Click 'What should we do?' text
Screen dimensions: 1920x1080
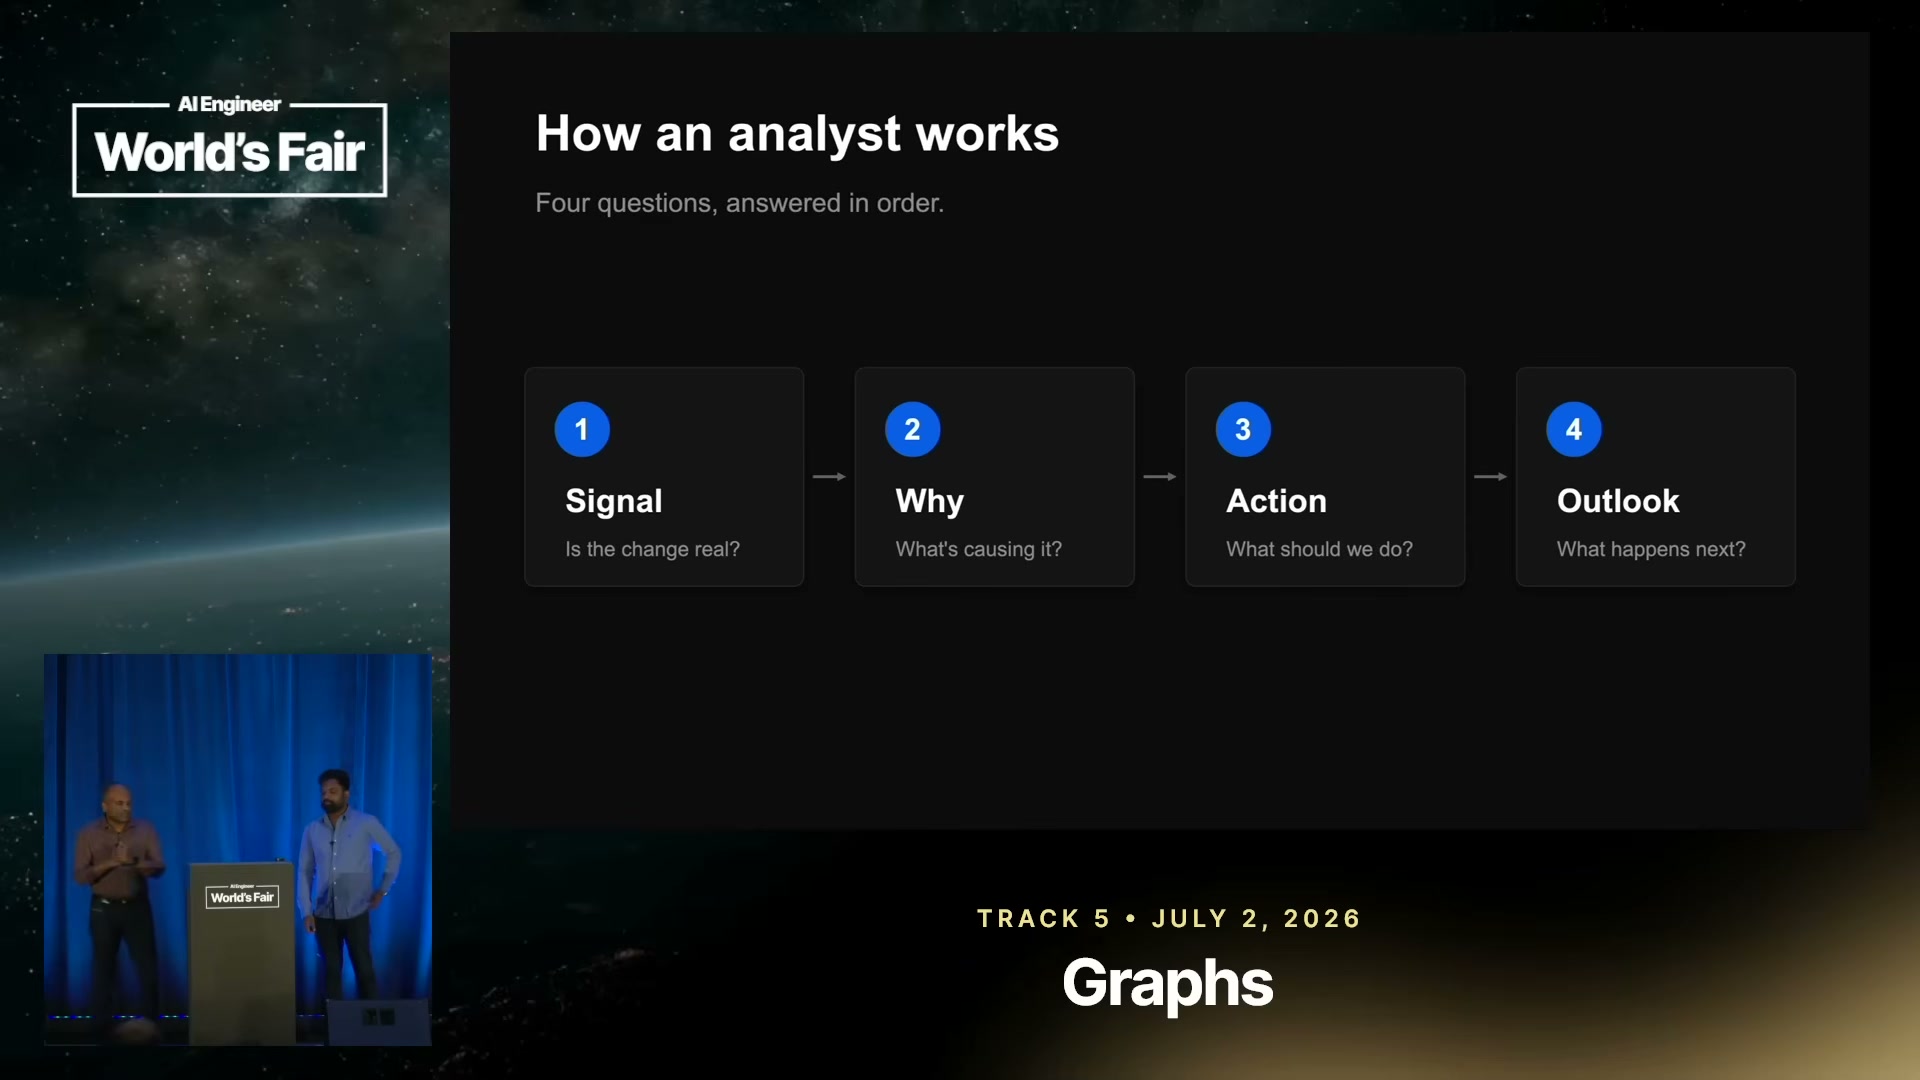[x=1319, y=549]
